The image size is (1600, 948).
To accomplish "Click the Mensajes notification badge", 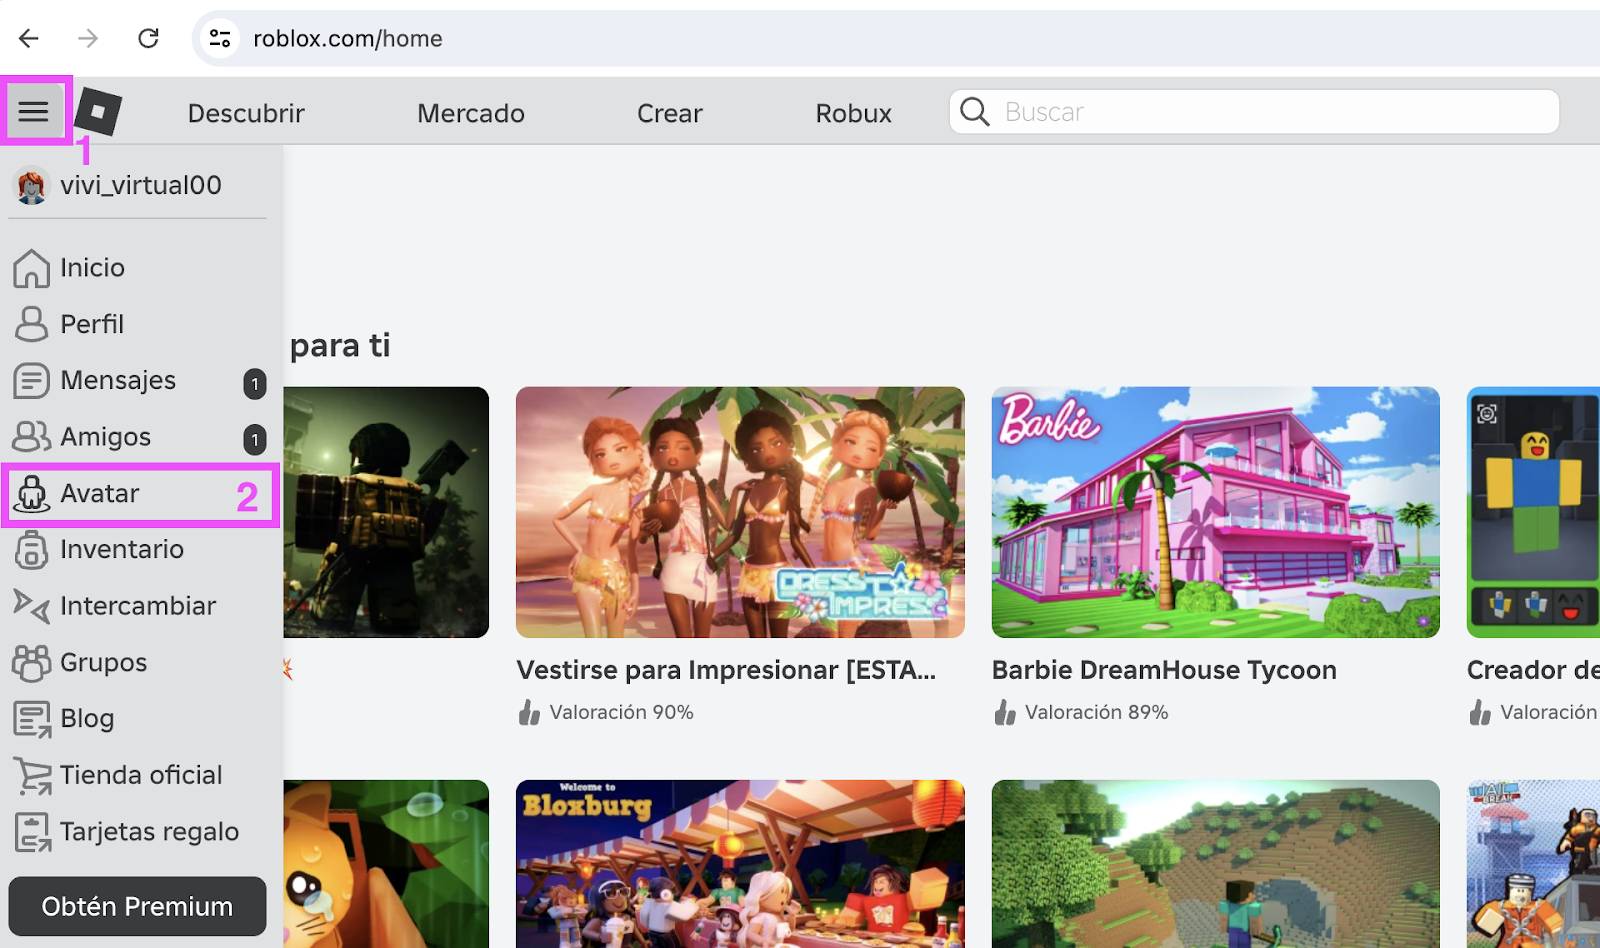I will 255,384.
